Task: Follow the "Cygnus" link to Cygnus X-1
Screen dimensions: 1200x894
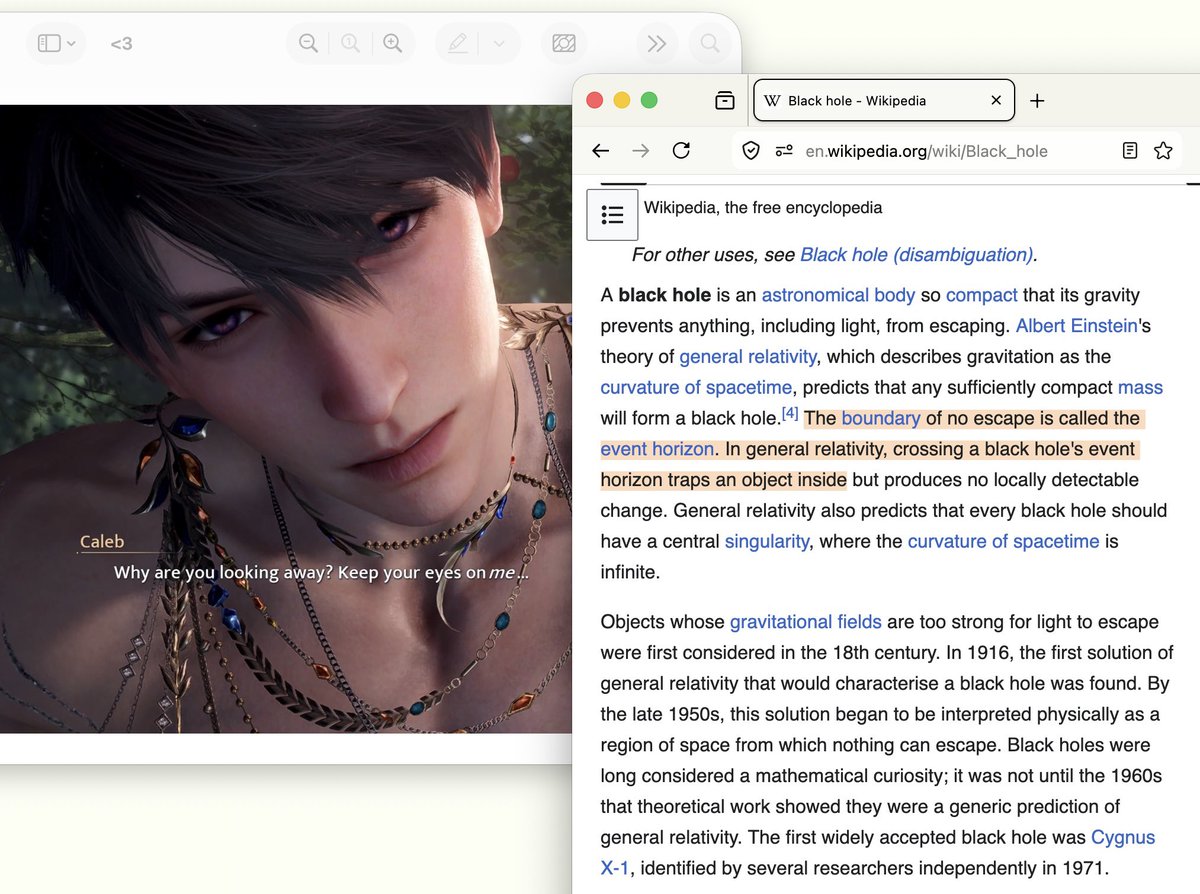Action: click(1123, 837)
